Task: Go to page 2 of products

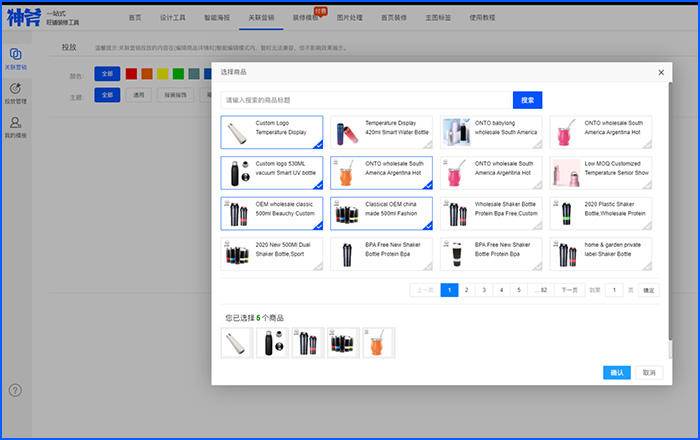Action: coord(467,290)
